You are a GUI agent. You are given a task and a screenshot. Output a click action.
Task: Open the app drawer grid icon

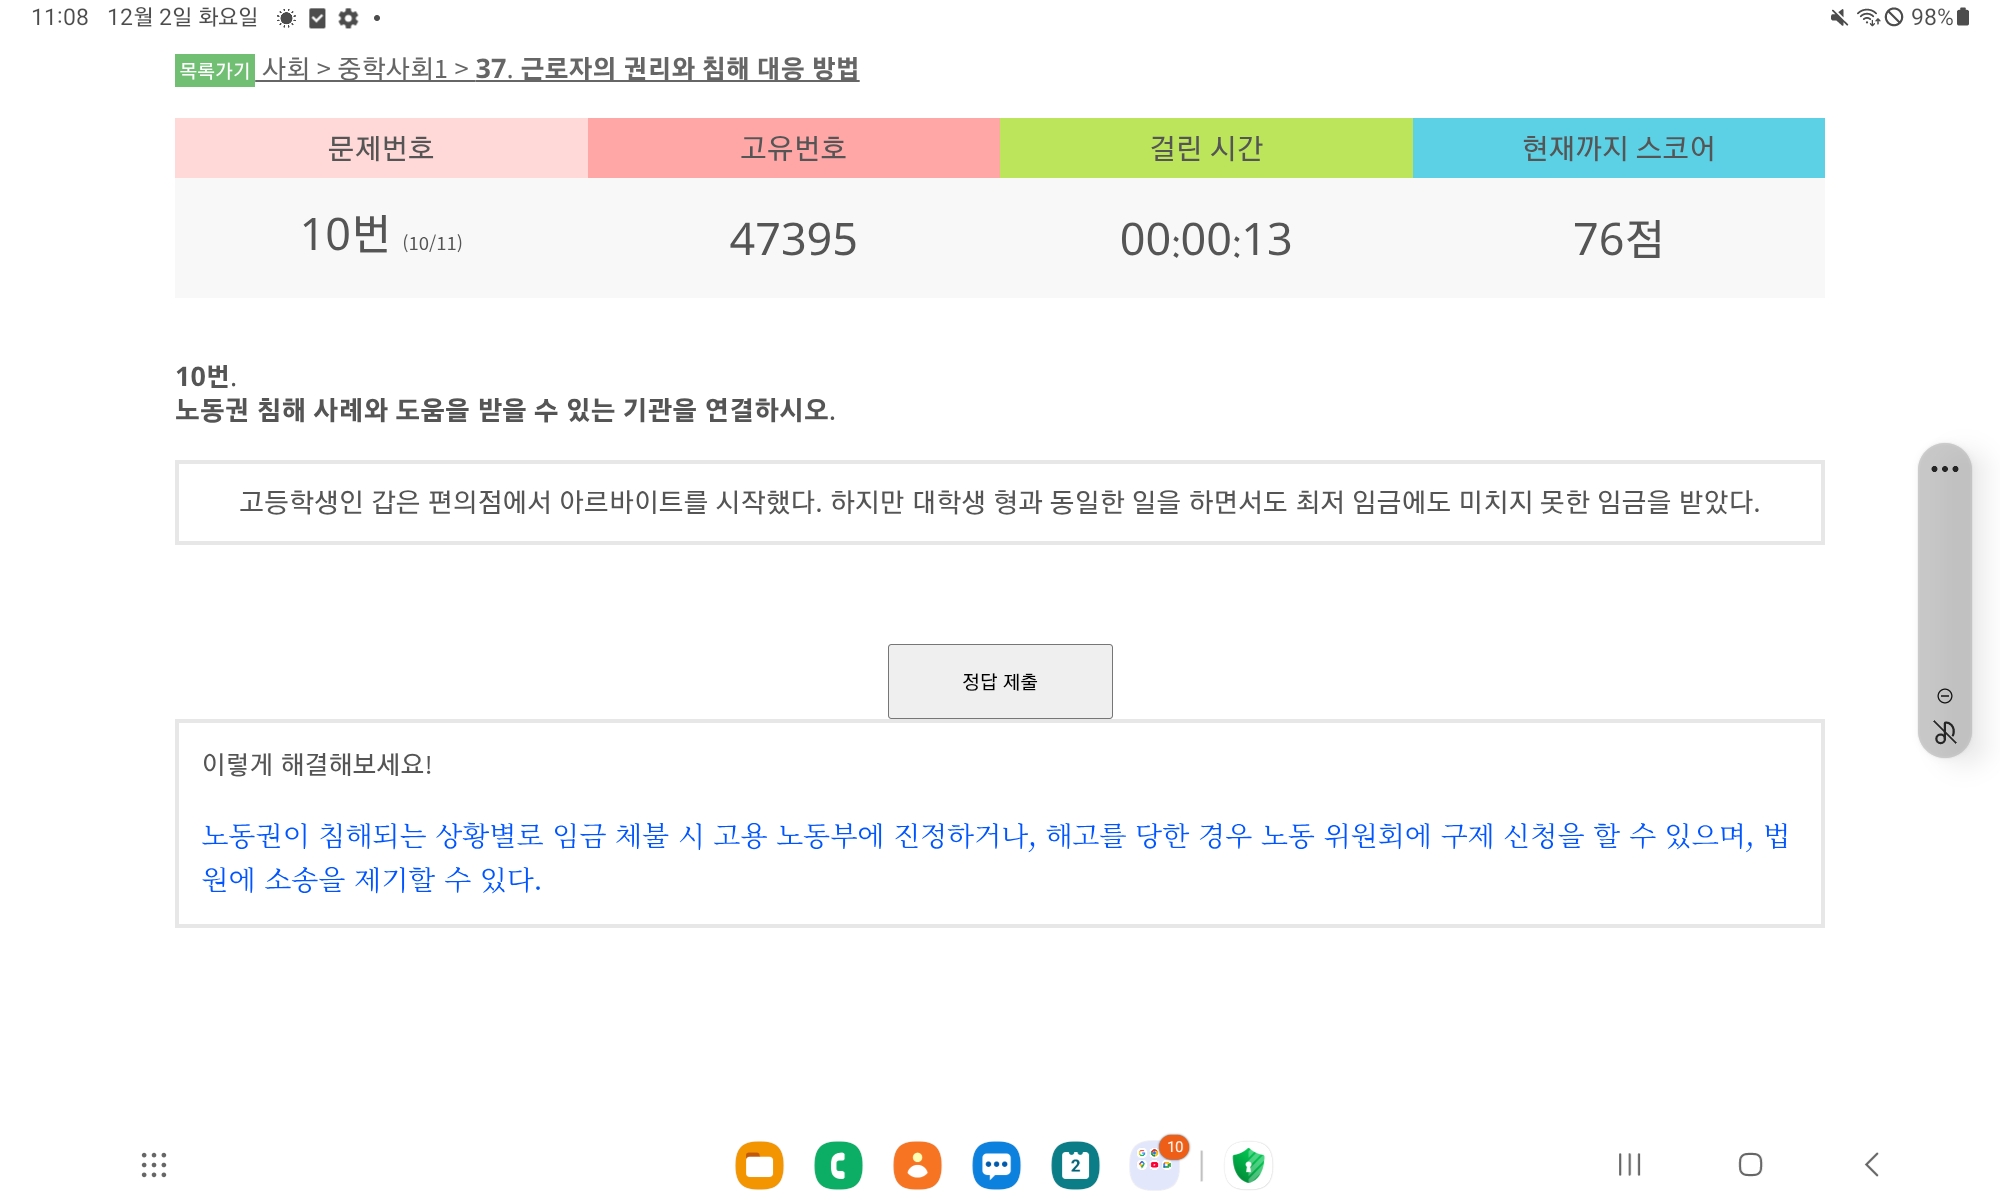154,1165
